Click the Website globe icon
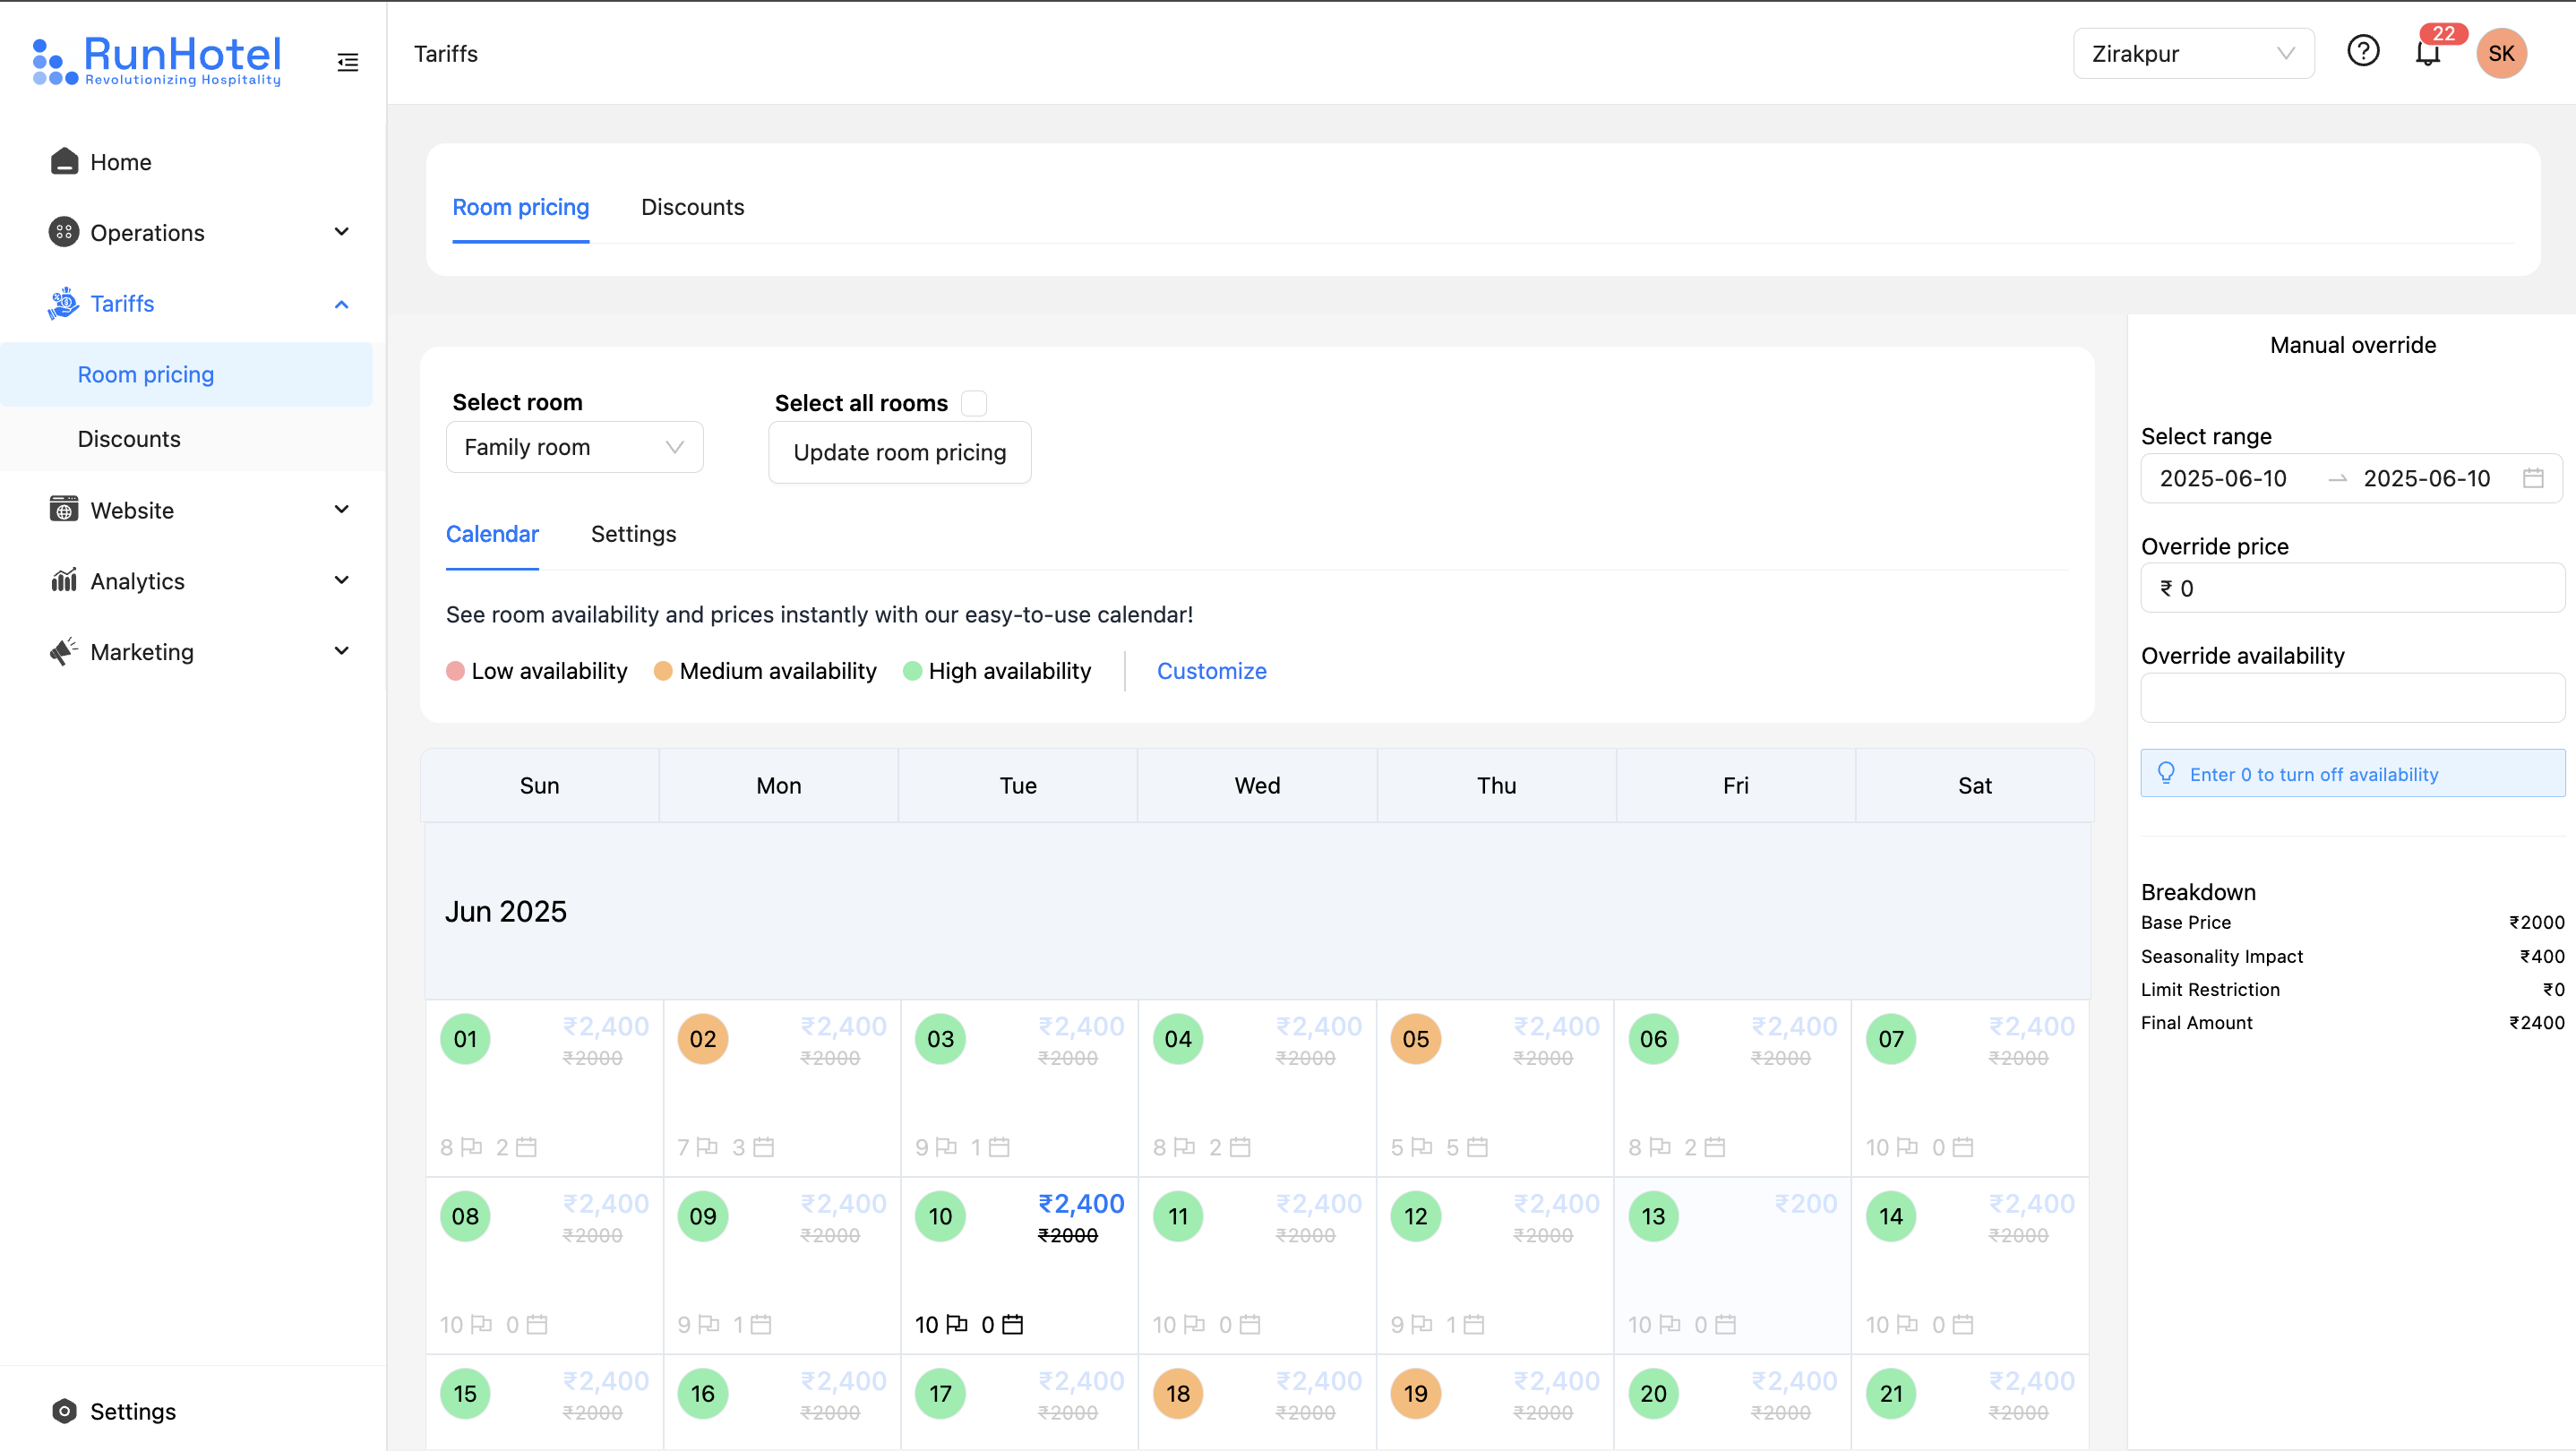The height and width of the screenshot is (1451, 2576). (x=64, y=510)
